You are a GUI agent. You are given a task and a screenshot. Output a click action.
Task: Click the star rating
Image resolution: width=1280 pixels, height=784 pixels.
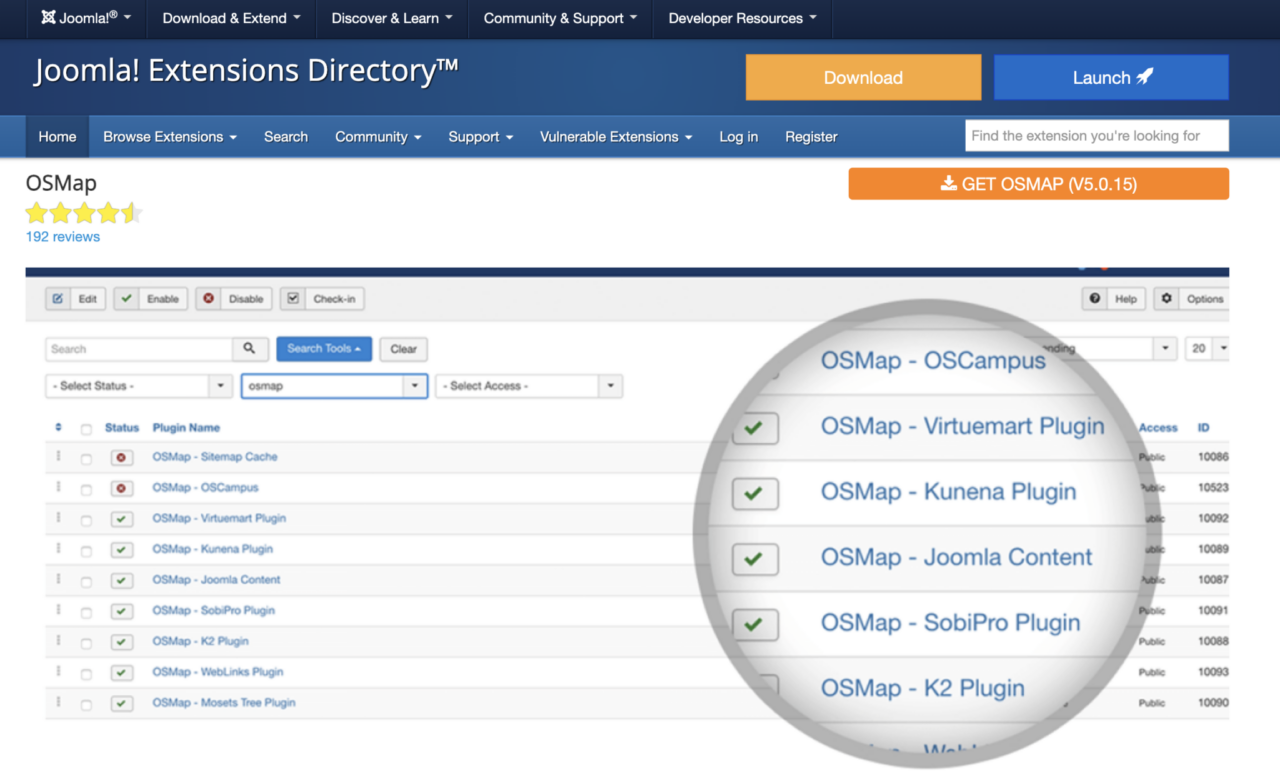tap(85, 212)
